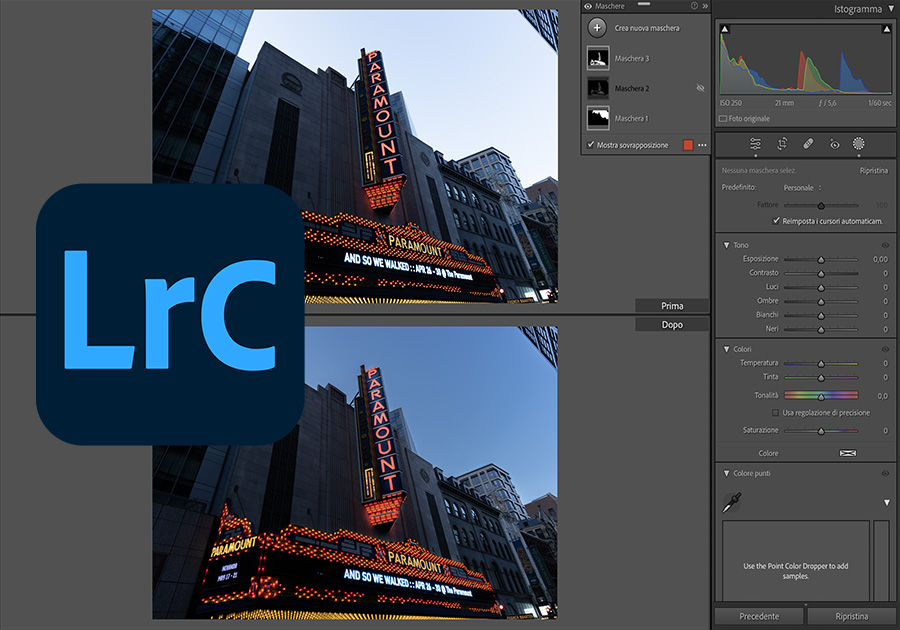Screen dimensions: 900x630
Task: Open the Predefinito Personale dropdown
Action: (x=802, y=188)
